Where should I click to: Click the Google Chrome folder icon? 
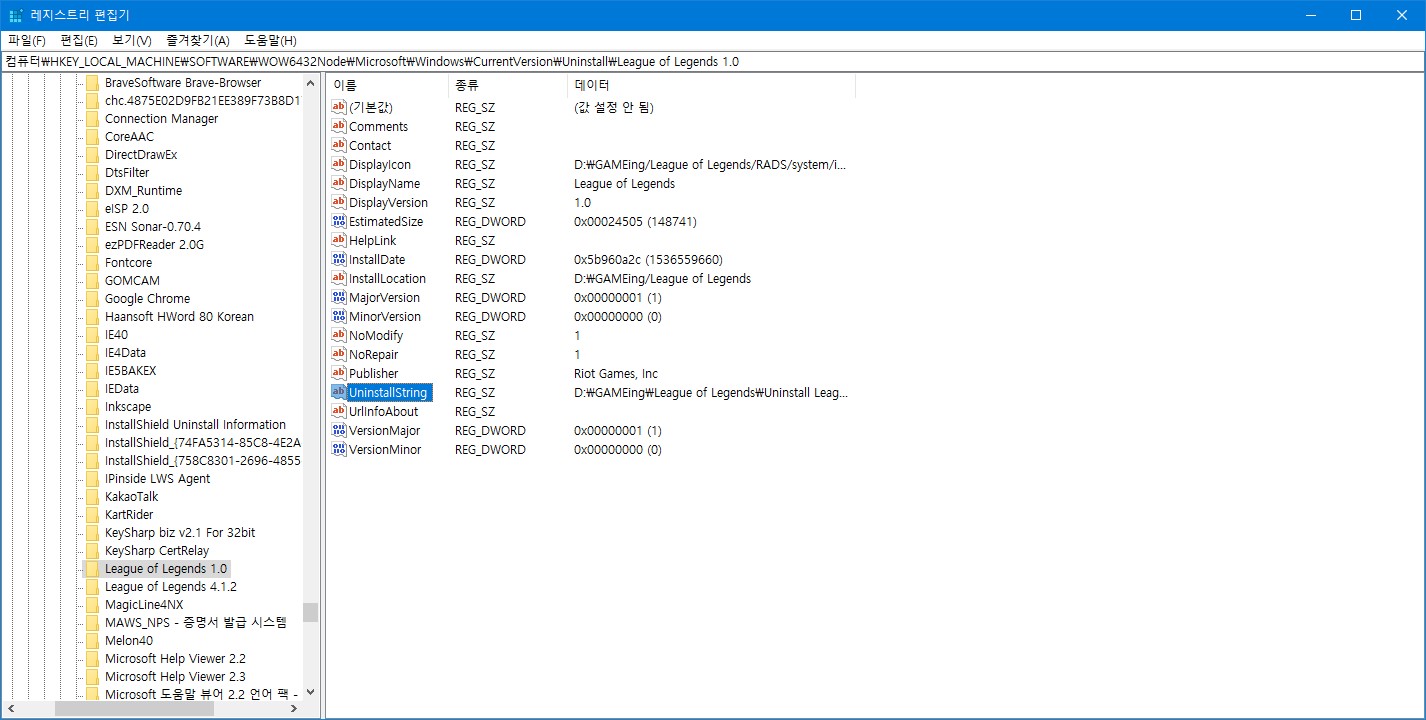tap(92, 298)
